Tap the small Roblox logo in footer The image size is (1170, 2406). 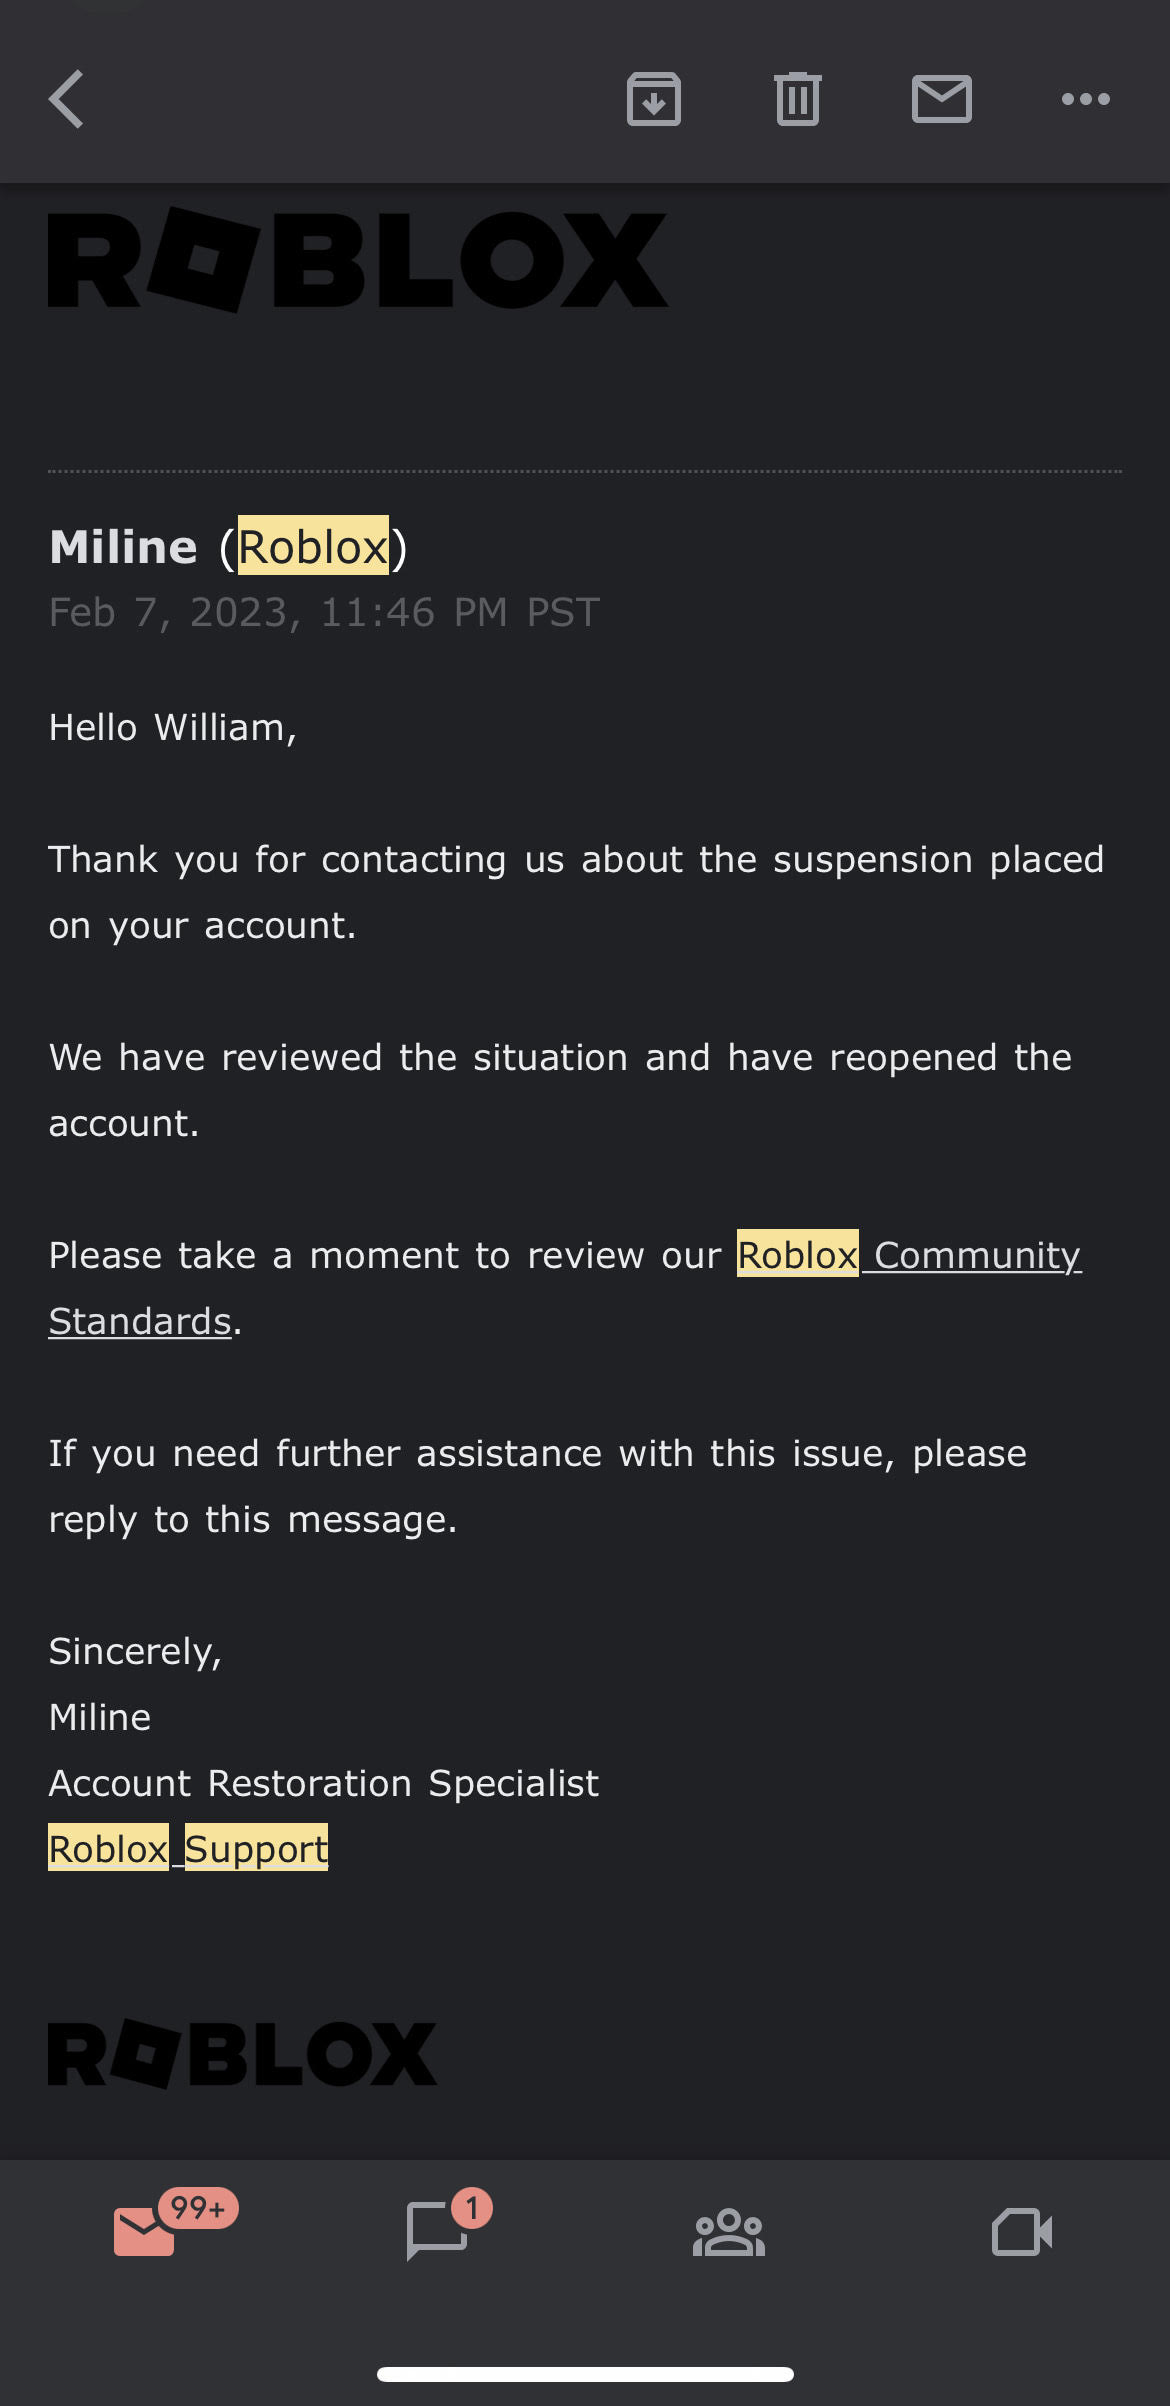click(242, 2054)
